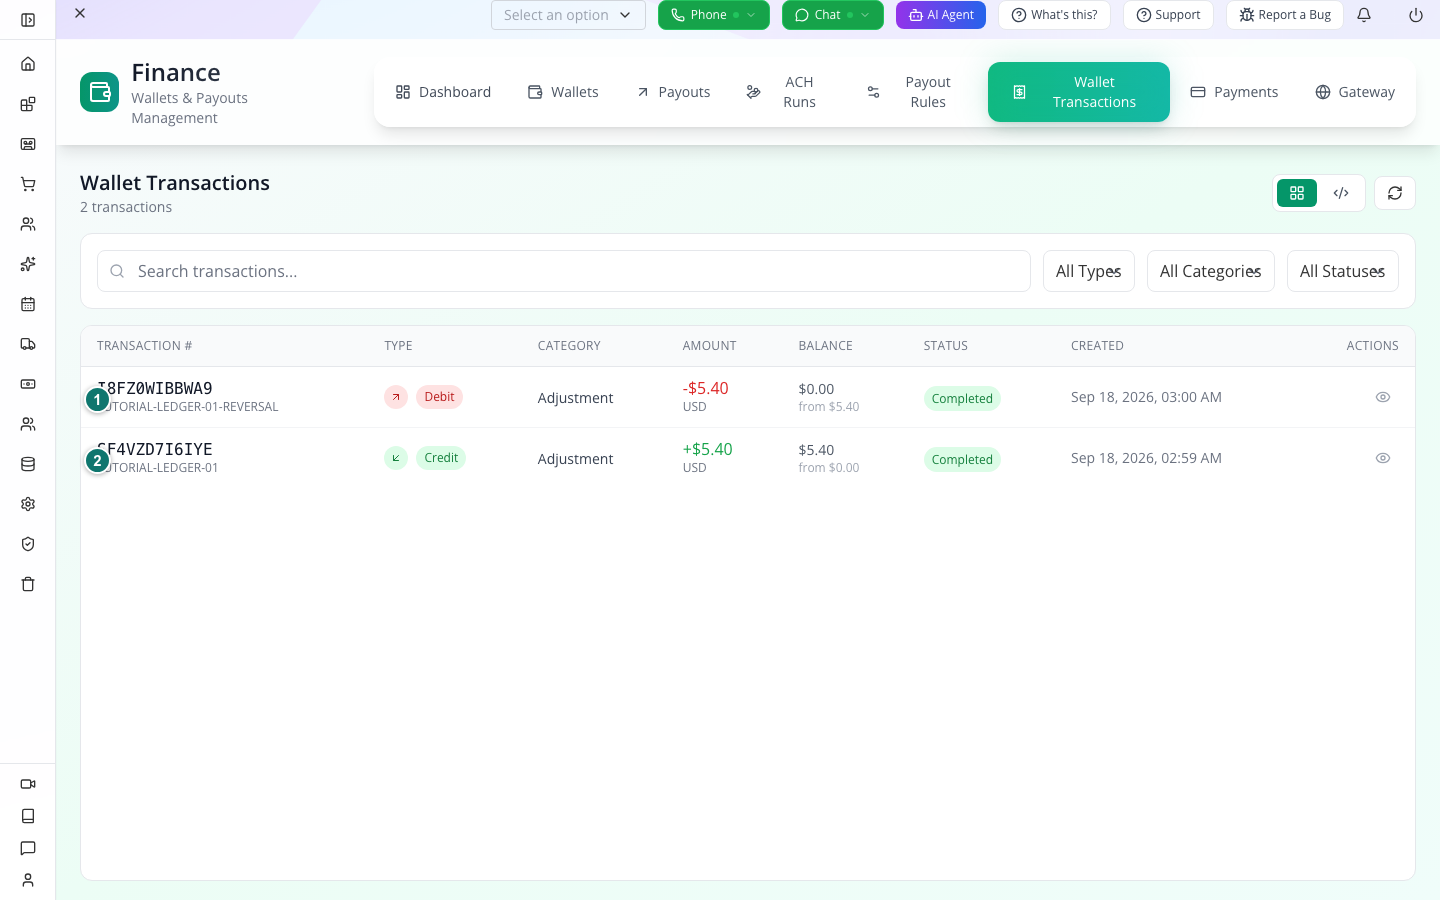Click the notifications bell icon
Viewport: 1440px width, 900px height.
(x=1364, y=15)
